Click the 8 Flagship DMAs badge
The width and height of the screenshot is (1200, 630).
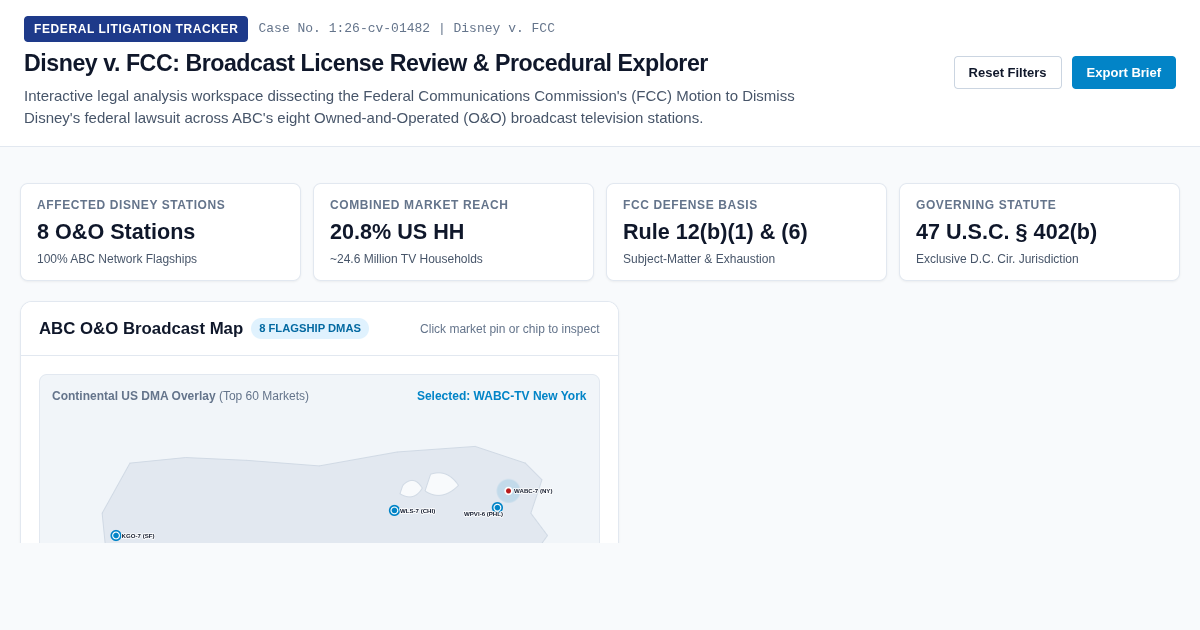[310, 328]
